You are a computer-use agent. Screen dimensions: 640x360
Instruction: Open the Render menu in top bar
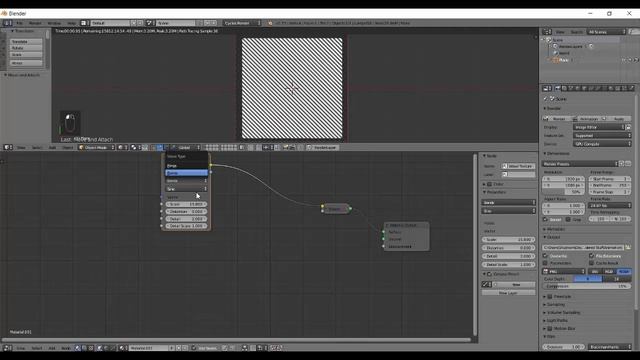tap(35, 23)
